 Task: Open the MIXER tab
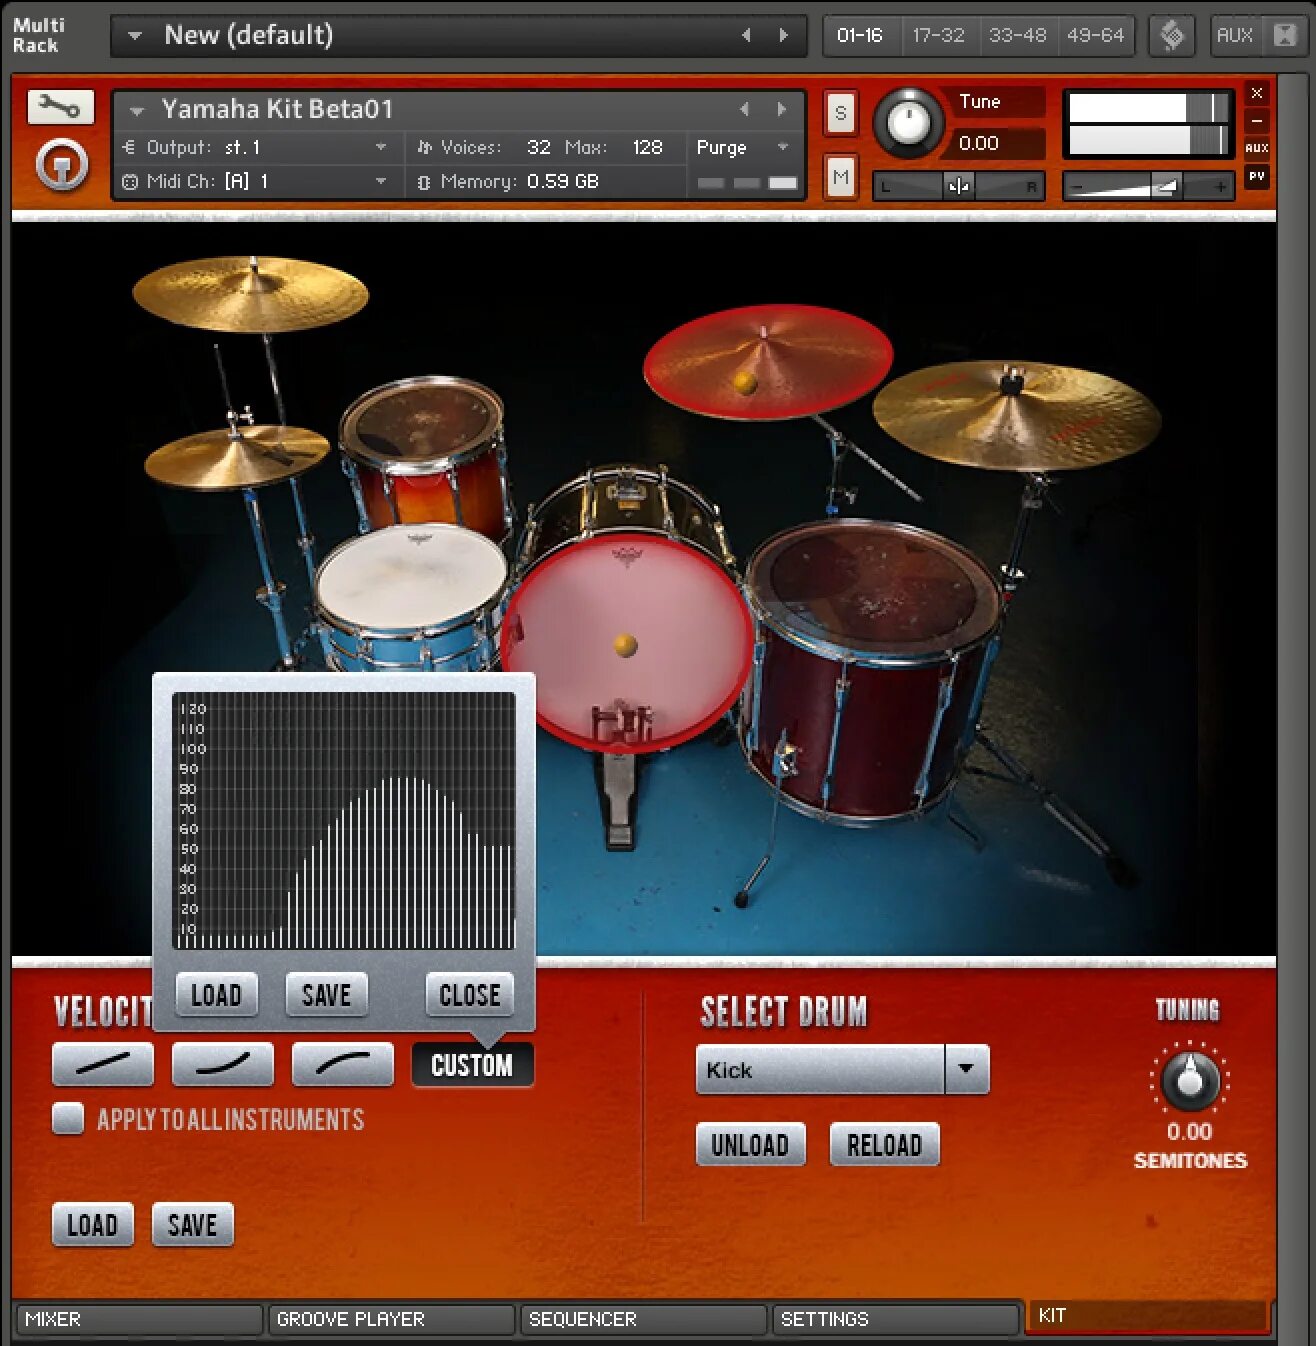pyautogui.click(x=139, y=1319)
